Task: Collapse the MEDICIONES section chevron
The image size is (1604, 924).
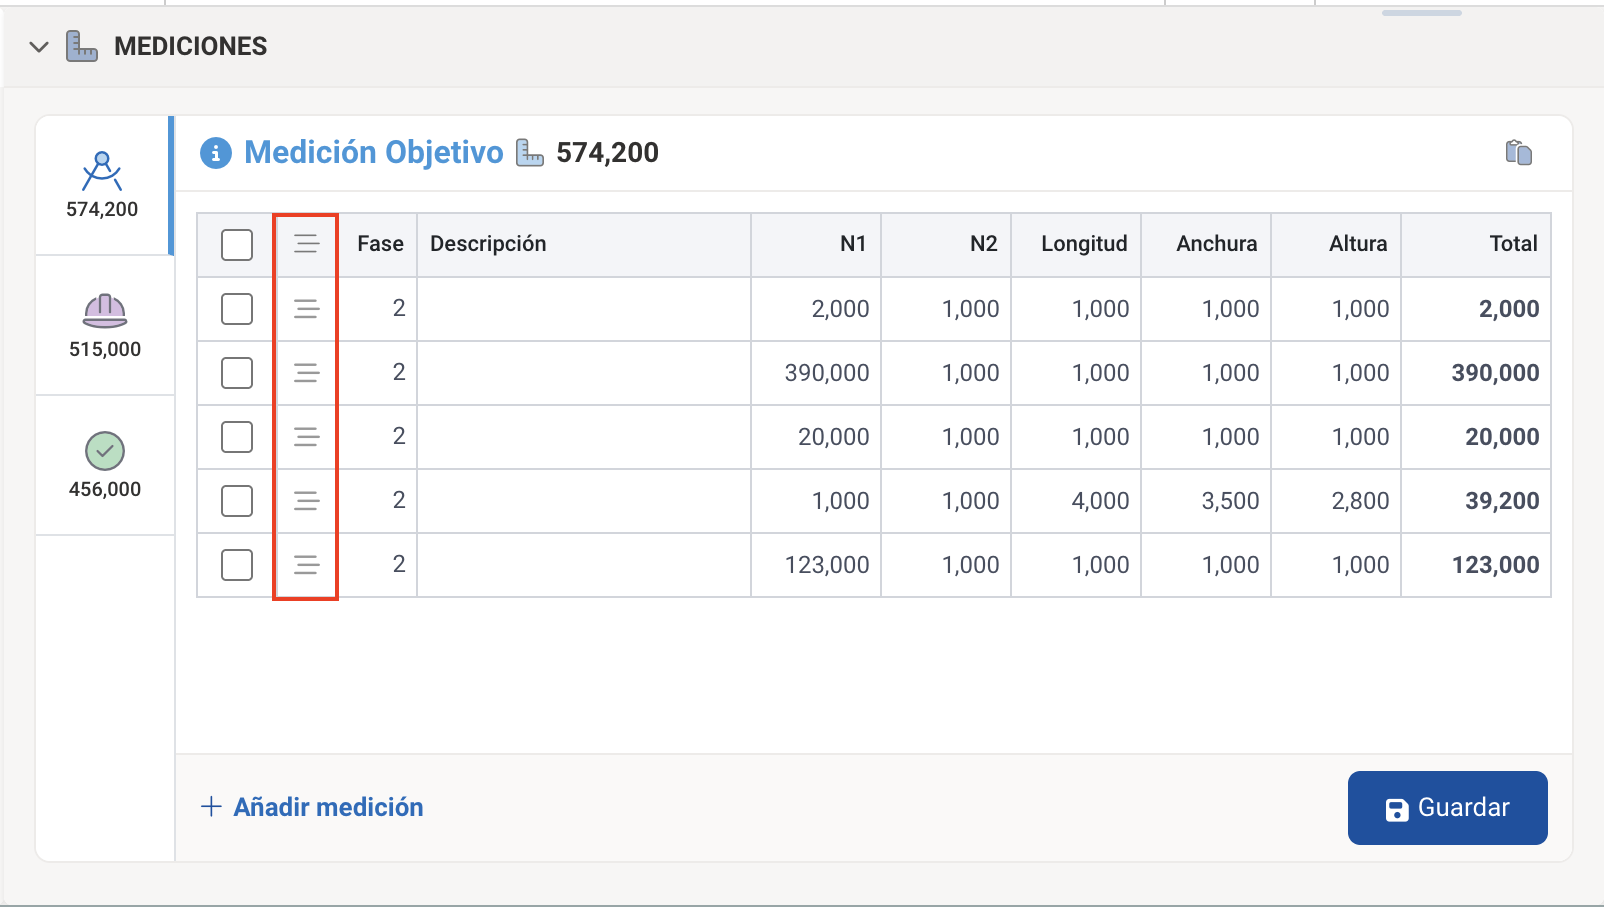Action: pyautogui.click(x=39, y=47)
